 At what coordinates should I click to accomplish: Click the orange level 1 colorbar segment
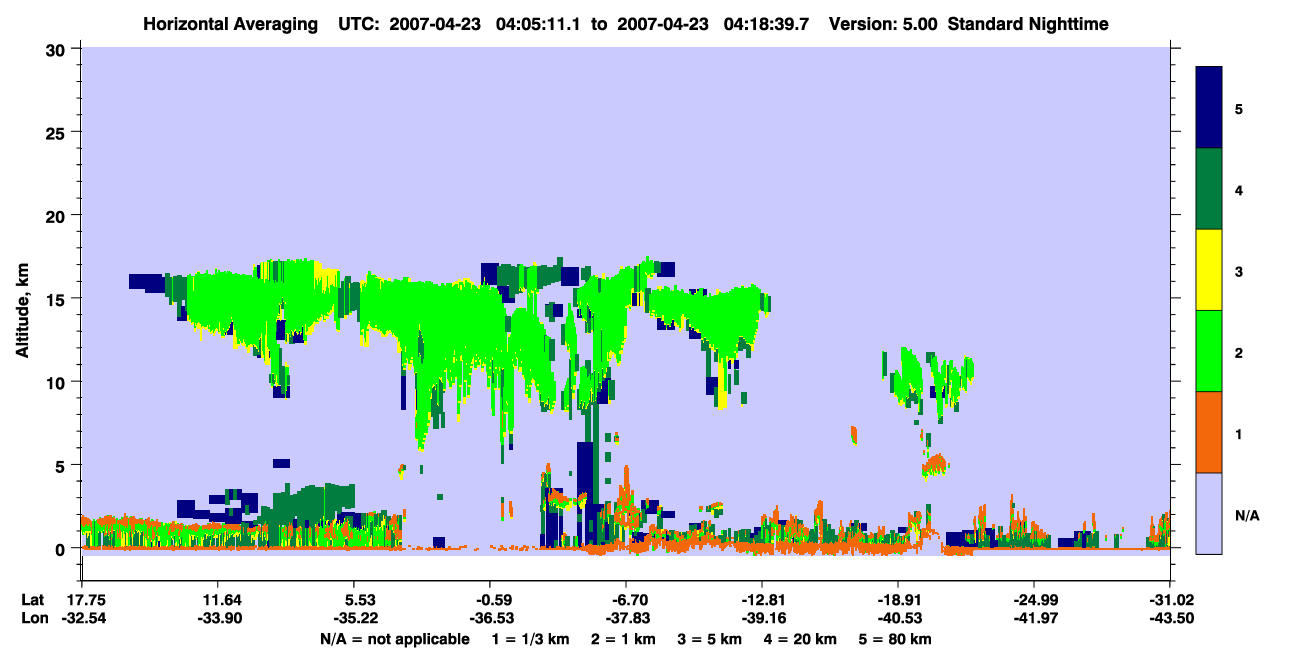coord(1209,431)
